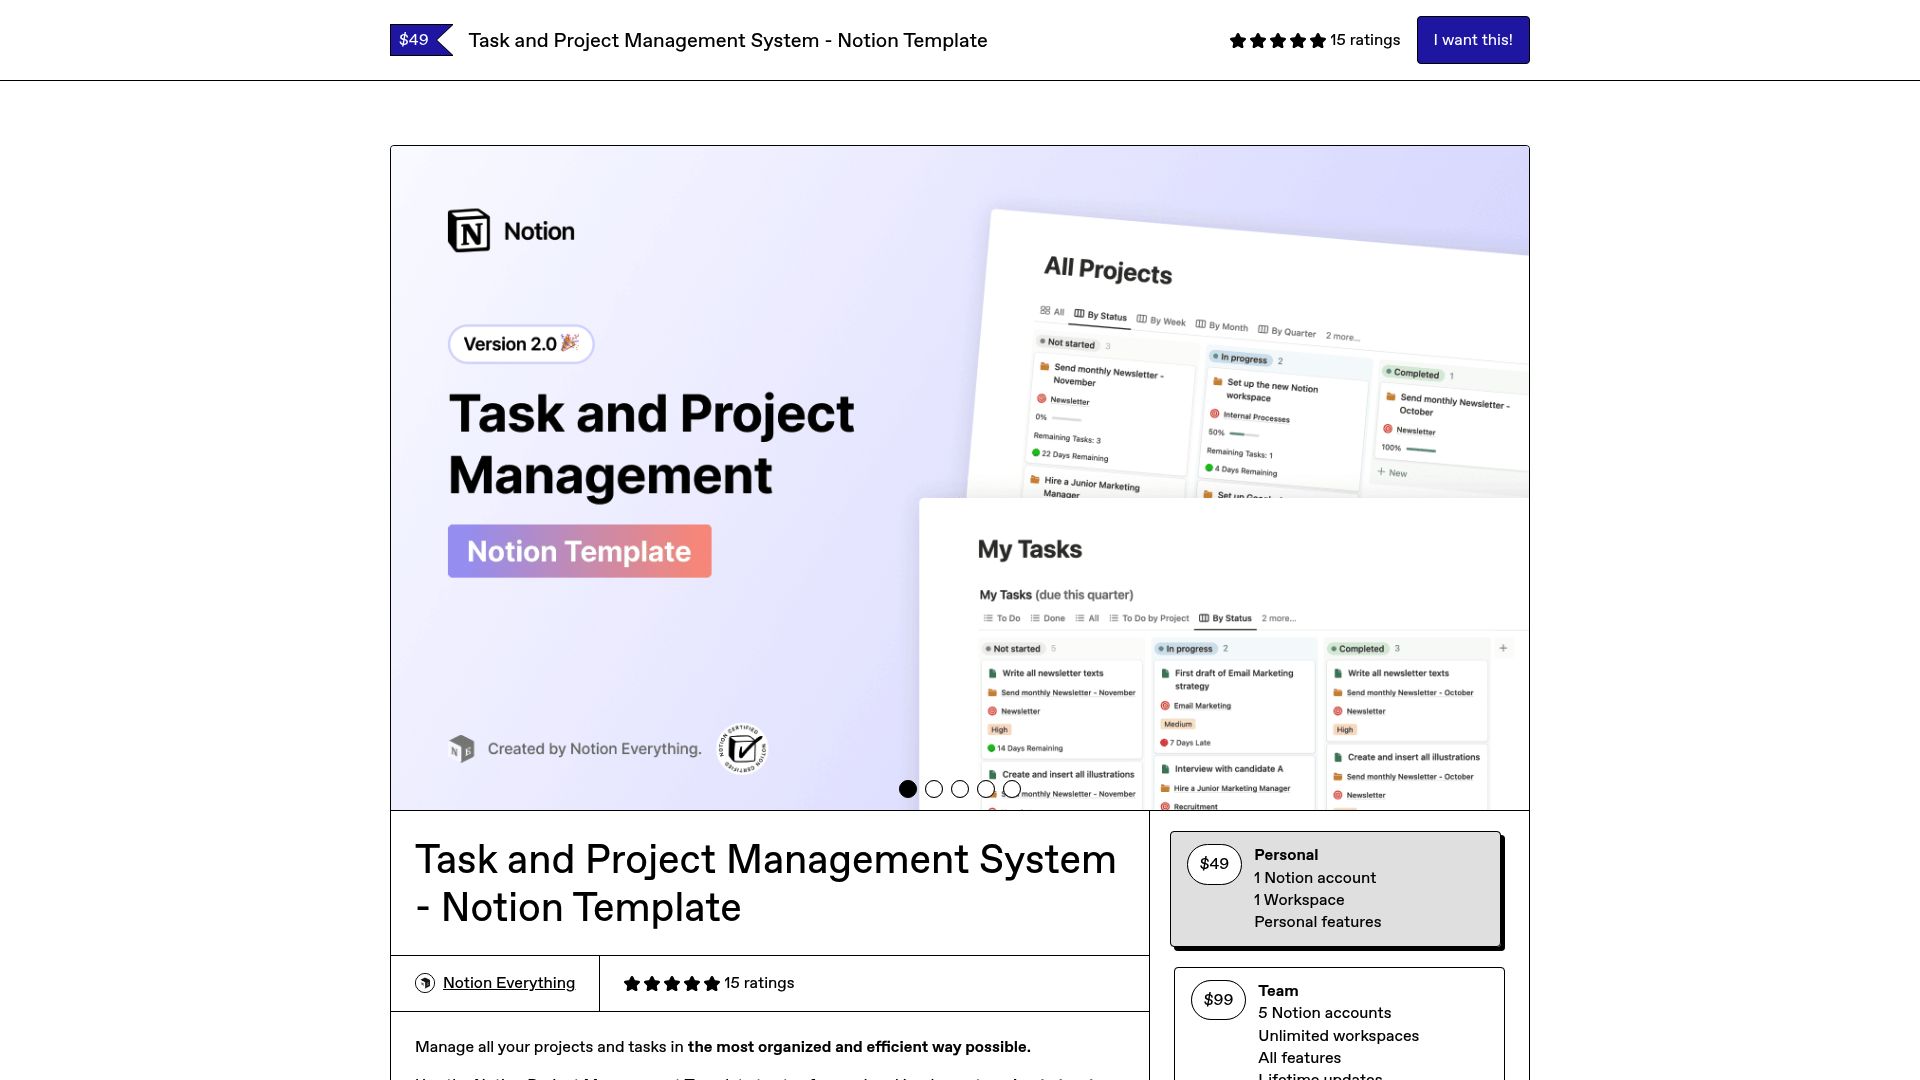Open the Notion Everything creator link
This screenshot has width=1920, height=1080.
(508, 983)
